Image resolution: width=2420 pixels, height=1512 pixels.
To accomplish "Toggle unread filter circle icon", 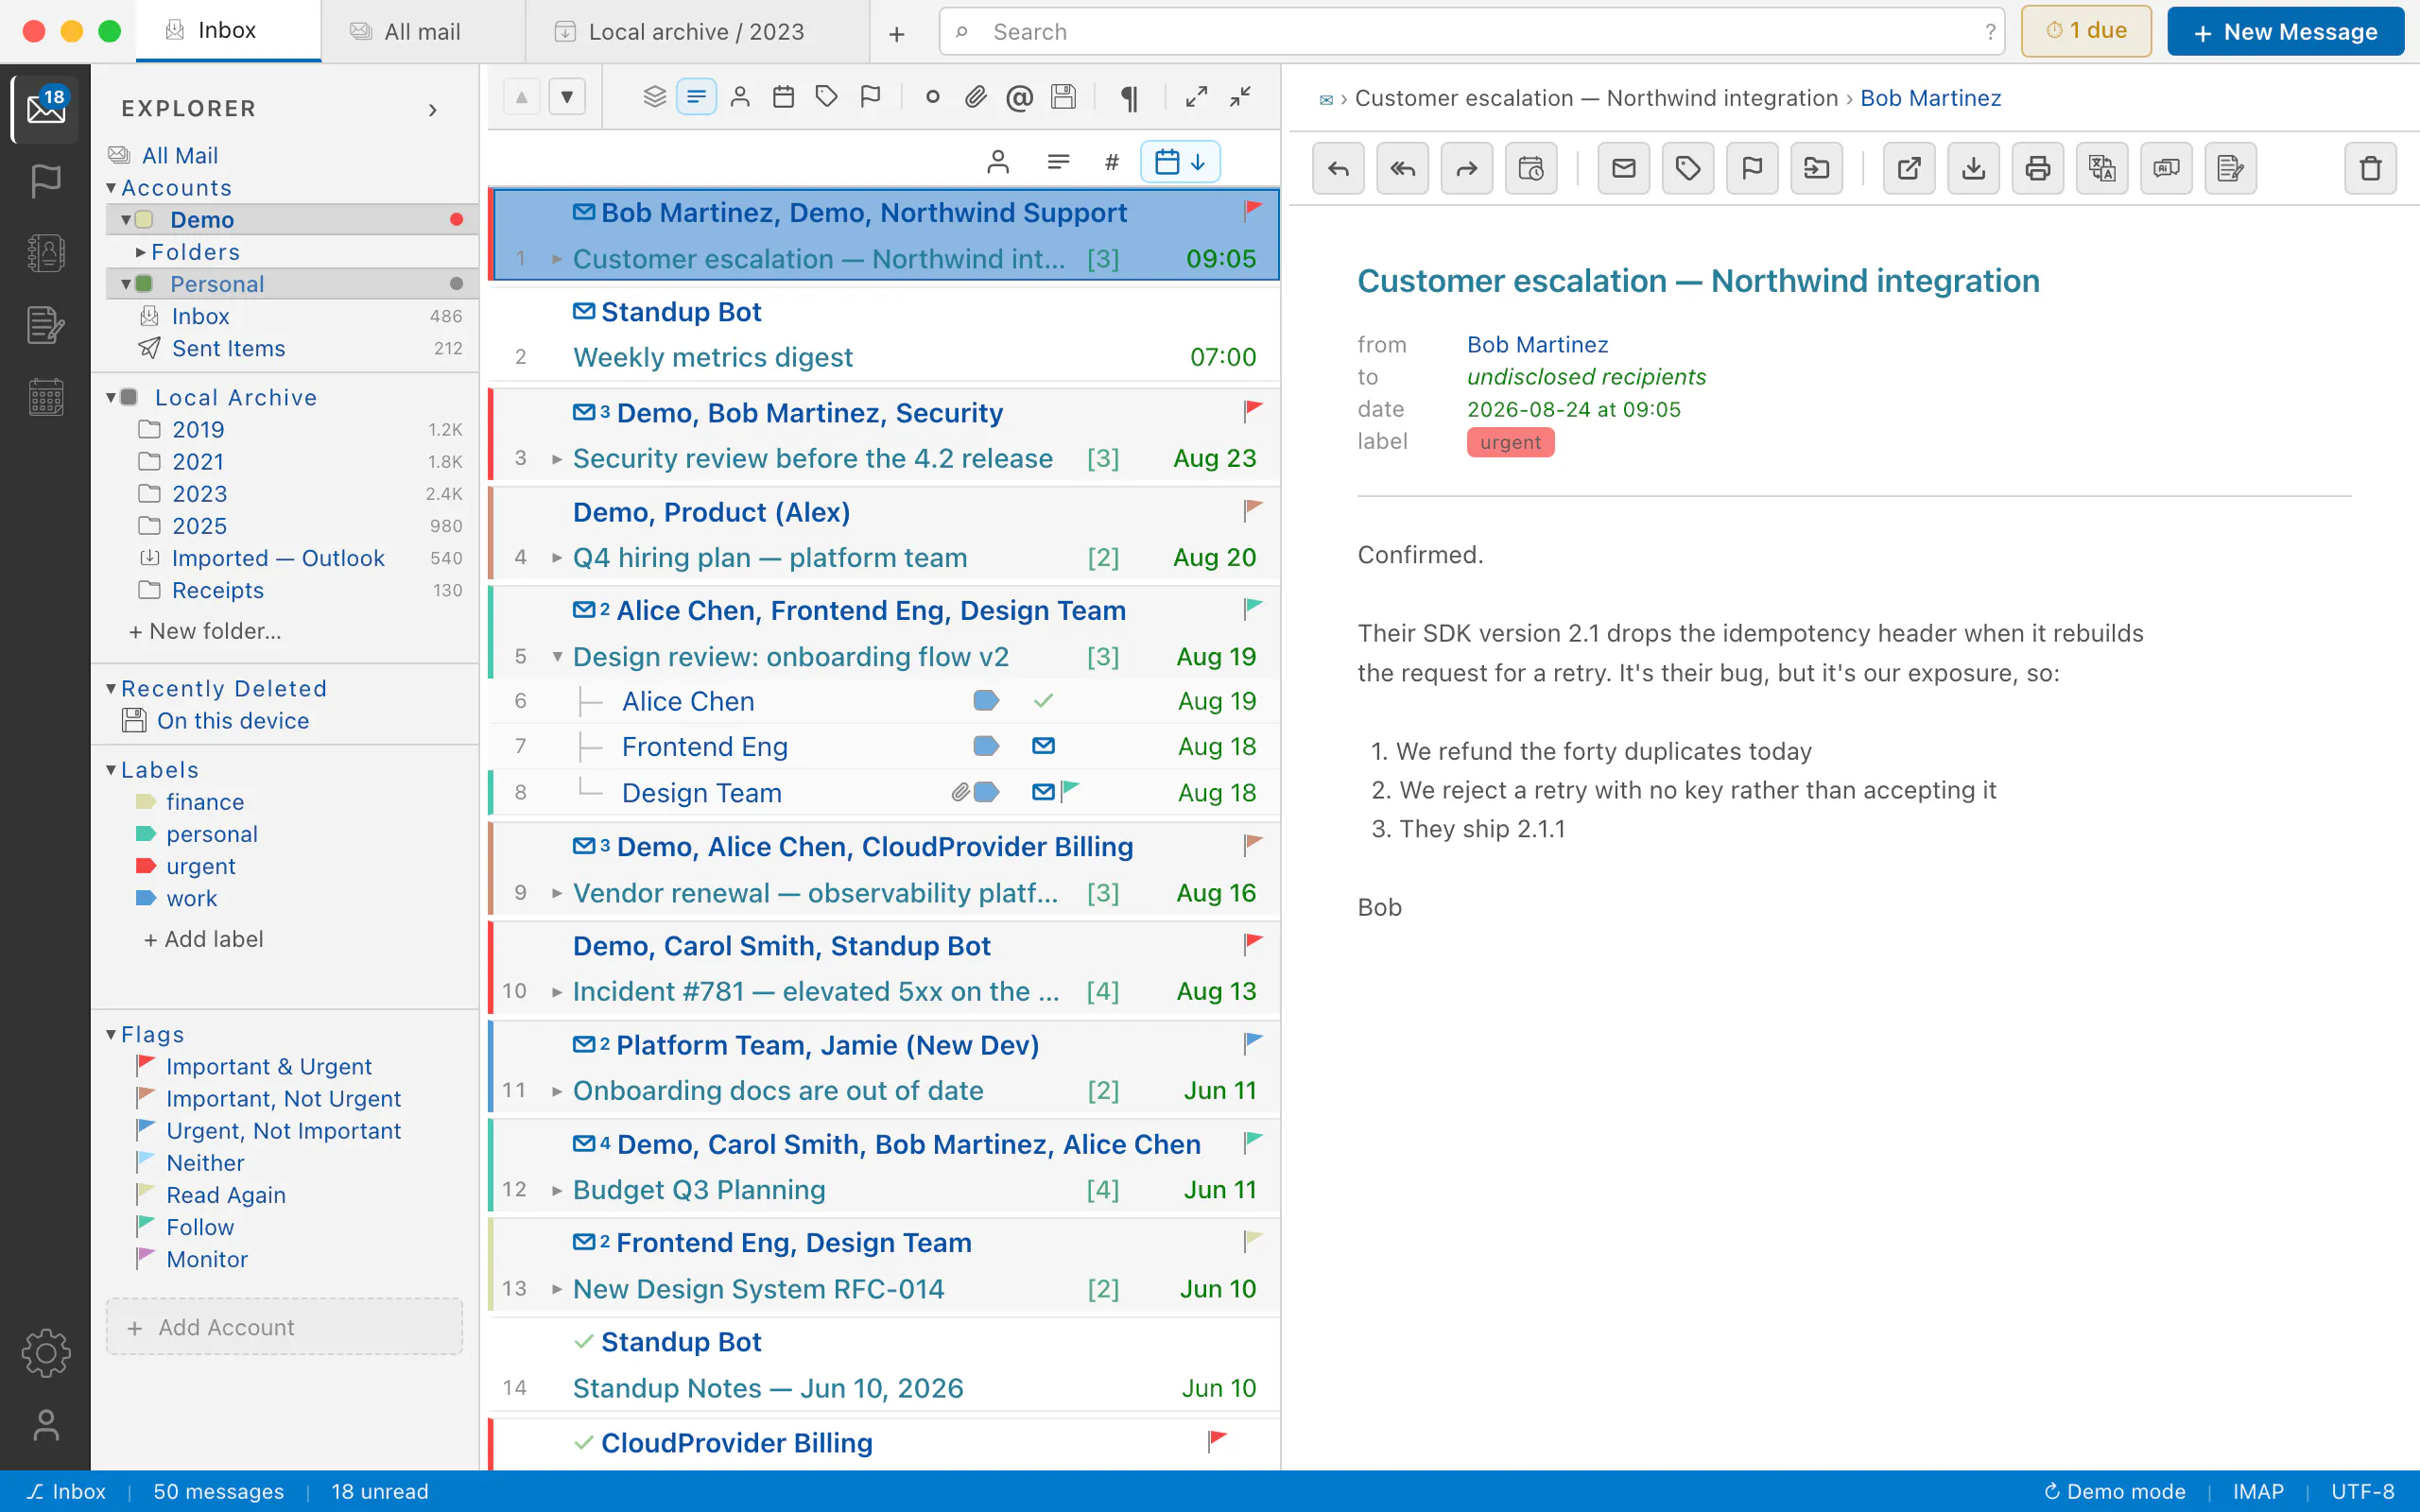I will 932,96.
